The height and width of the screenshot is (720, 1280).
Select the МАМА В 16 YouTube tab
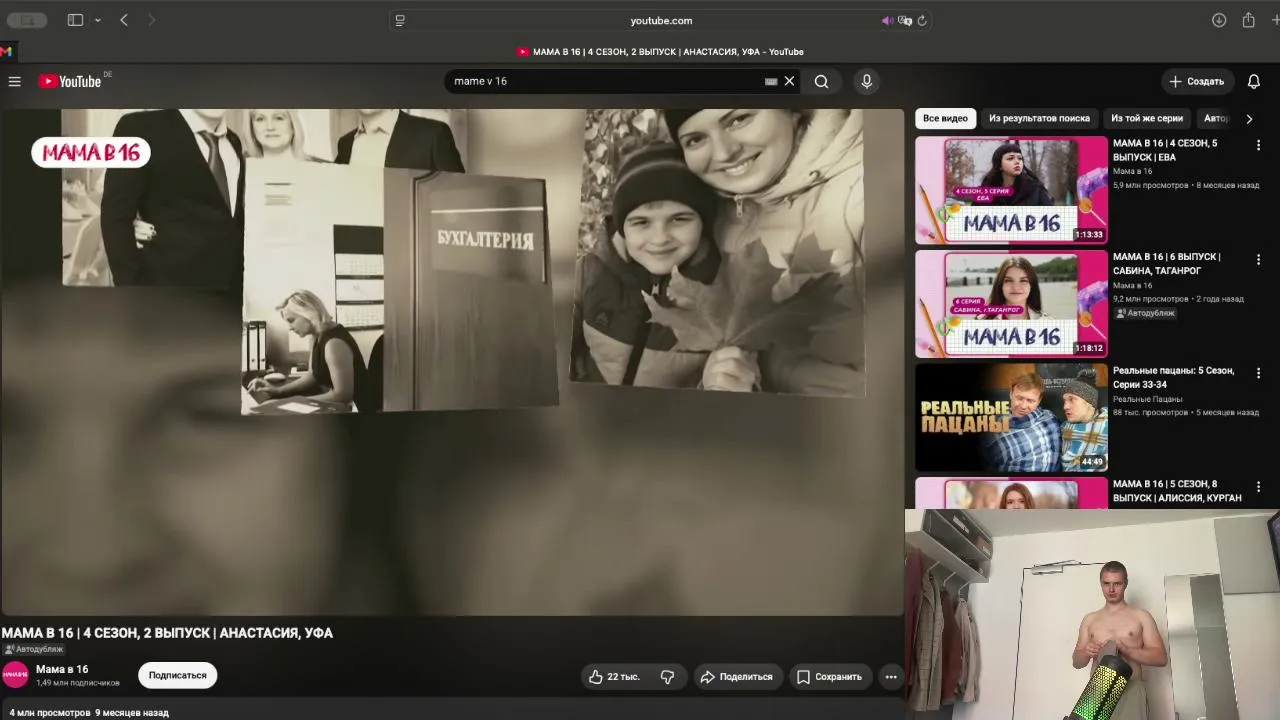coord(660,52)
